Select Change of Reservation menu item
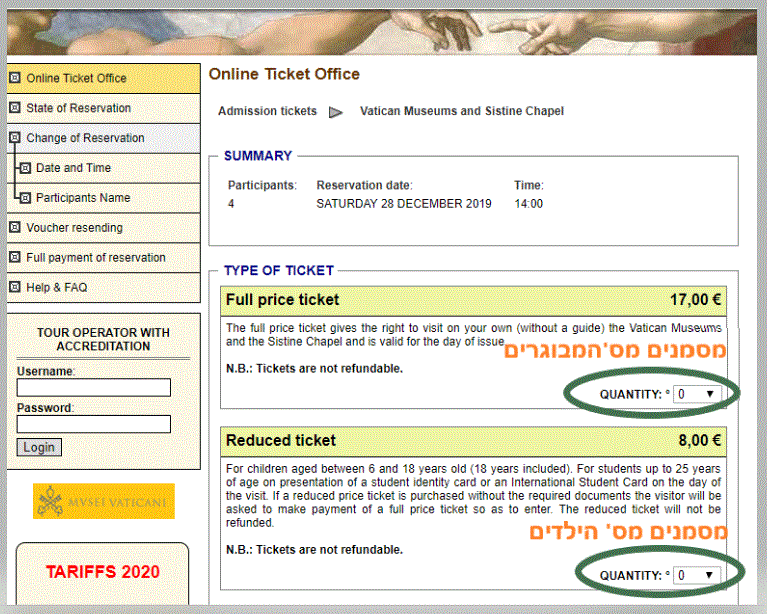 (104, 138)
